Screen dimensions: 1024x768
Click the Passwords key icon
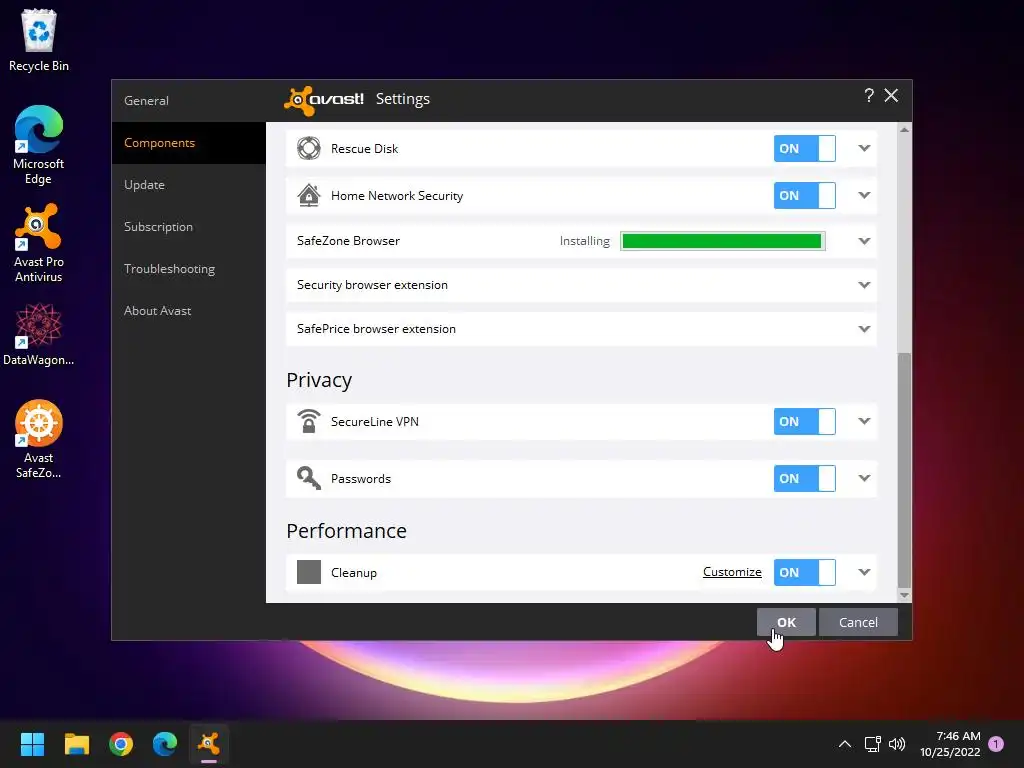309,478
